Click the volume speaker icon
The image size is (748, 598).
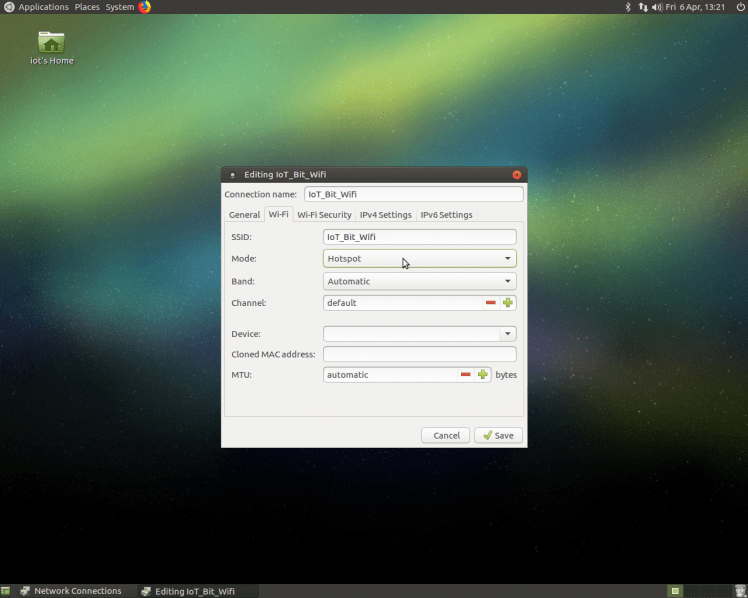(x=656, y=7)
